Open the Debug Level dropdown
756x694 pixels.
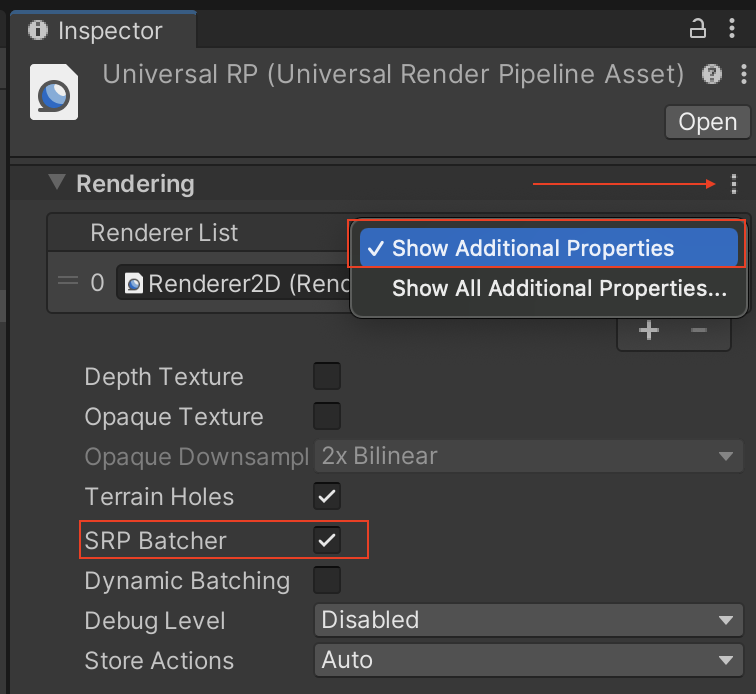coord(528,620)
